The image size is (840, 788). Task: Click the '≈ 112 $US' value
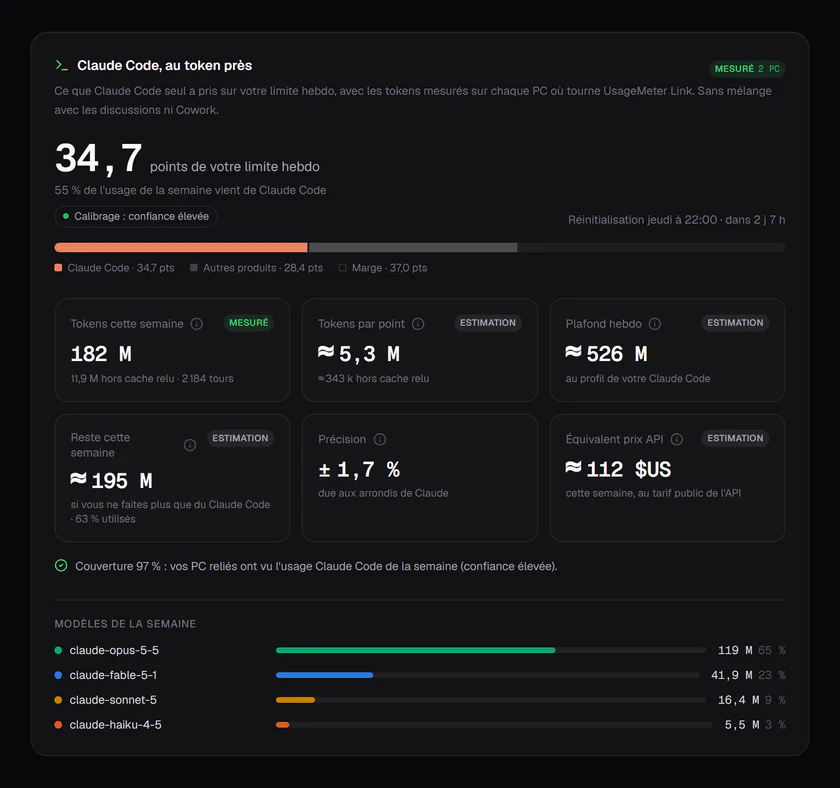(618, 470)
